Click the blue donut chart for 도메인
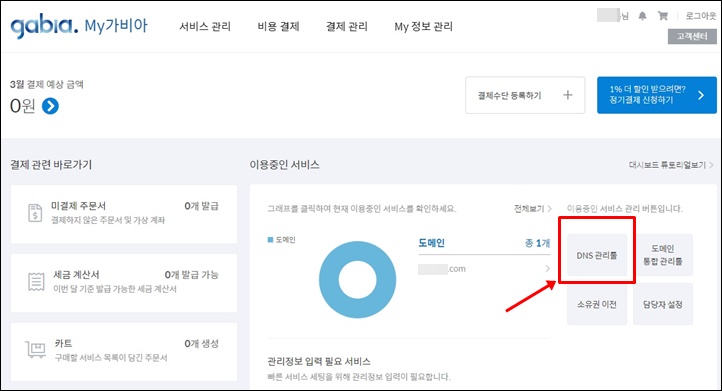Screen dimensions: 722x391 [357, 279]
